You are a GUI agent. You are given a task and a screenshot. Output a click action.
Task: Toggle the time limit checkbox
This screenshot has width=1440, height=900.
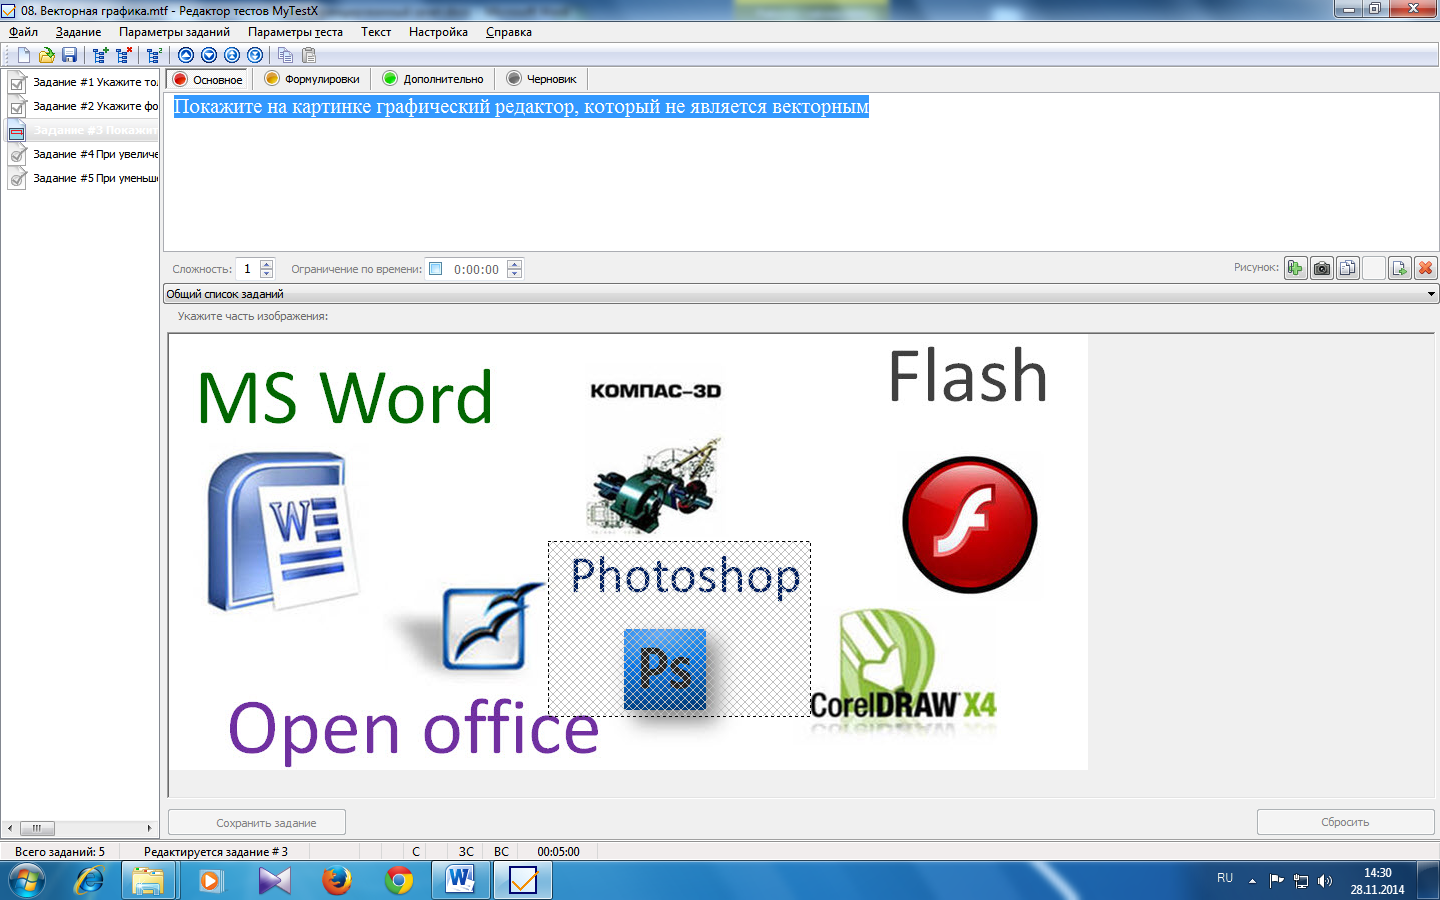[x=436, y=268]
